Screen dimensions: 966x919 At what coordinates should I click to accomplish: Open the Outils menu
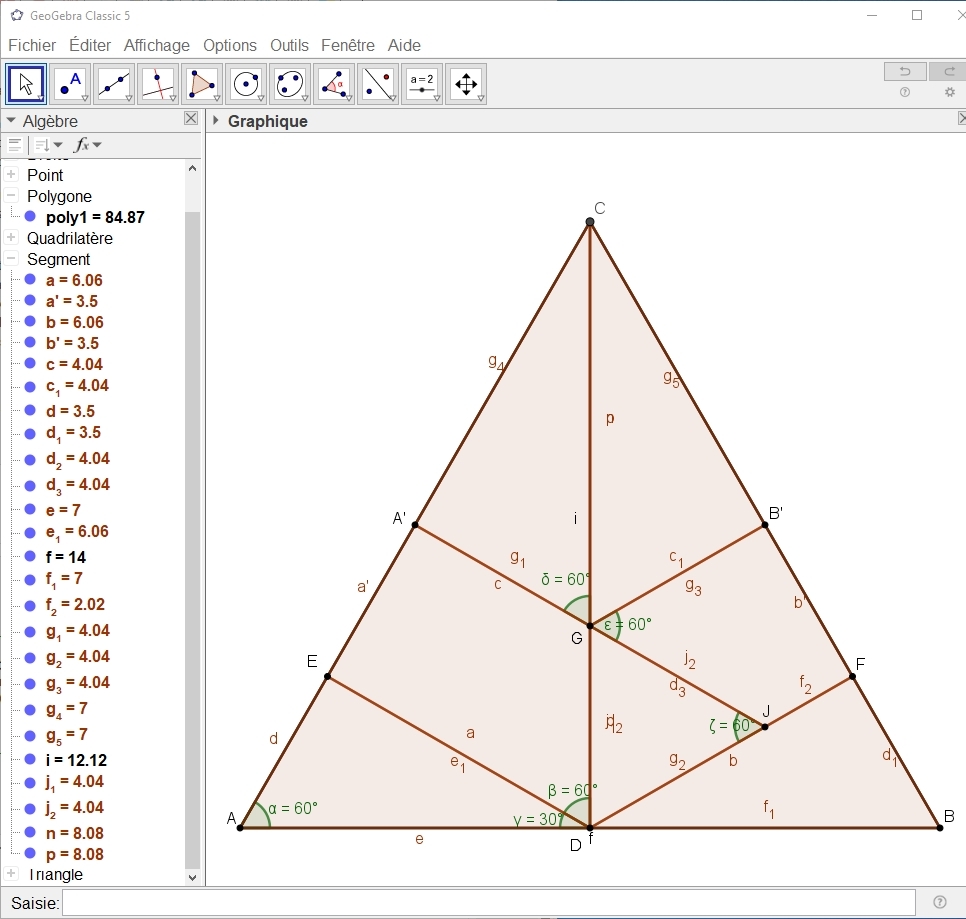(289, 45)
